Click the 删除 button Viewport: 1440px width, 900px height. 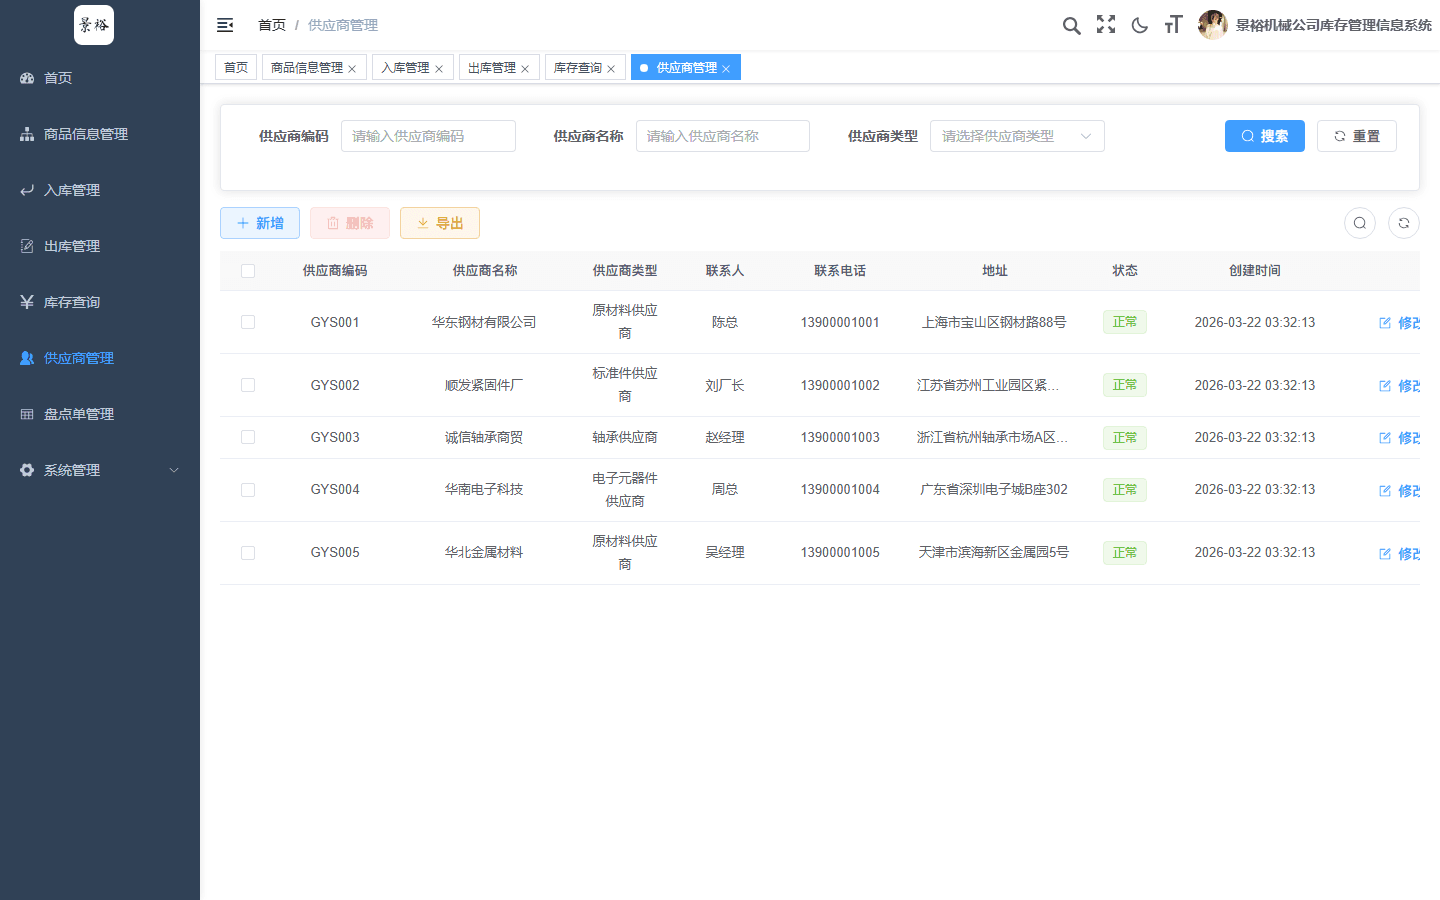[350, 223]
